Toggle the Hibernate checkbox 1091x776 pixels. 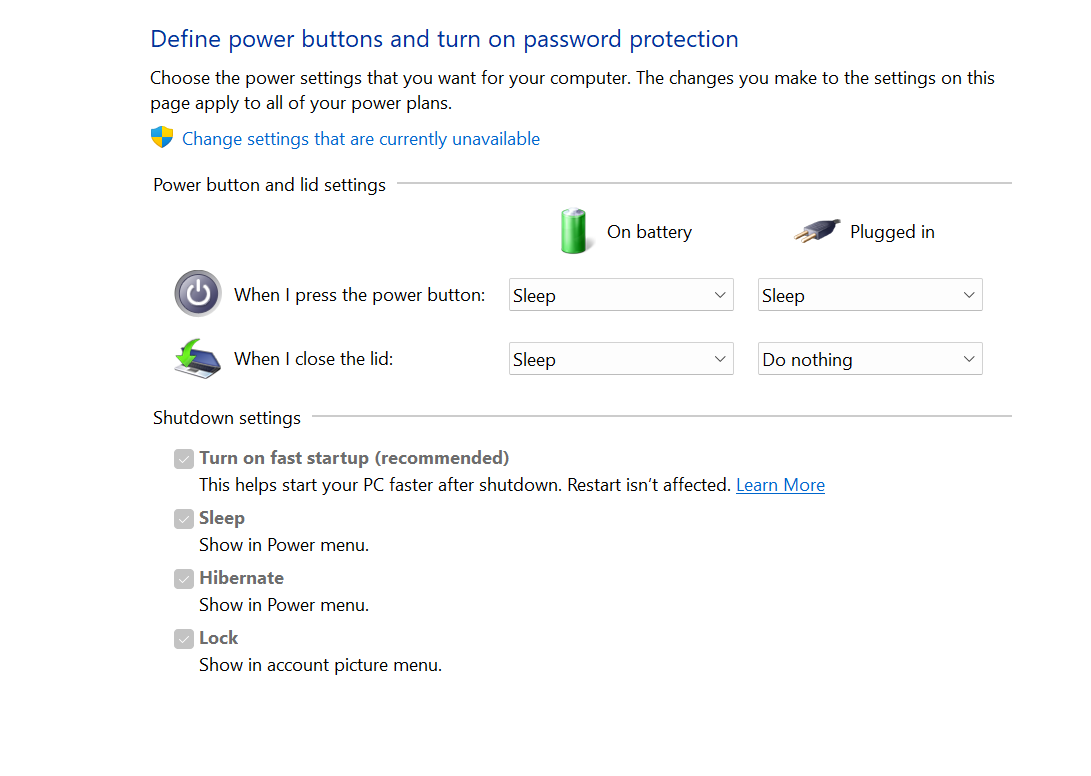183,579
